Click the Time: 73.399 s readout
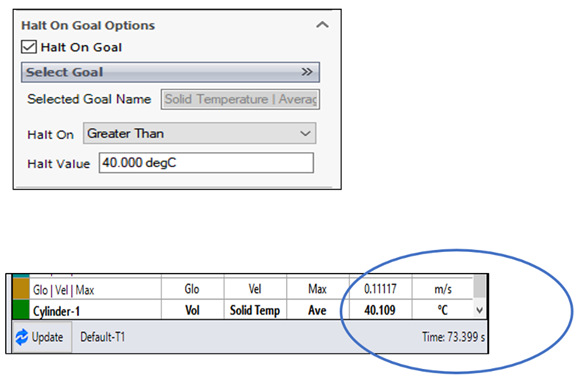Image resolution: width=580 pixels, height=383 pixels. click(453, 337)
